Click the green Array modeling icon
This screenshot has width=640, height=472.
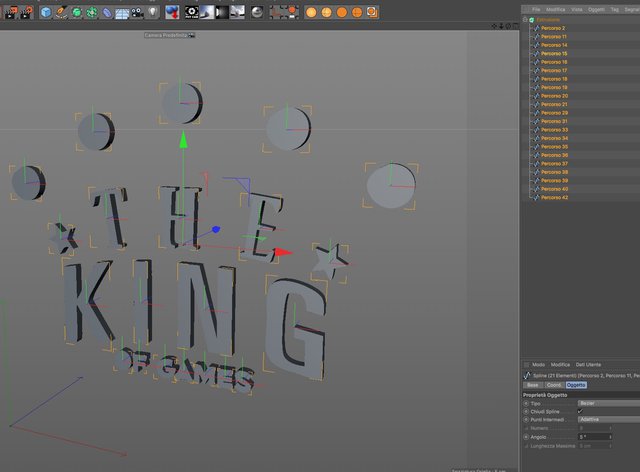click(92, 12)
